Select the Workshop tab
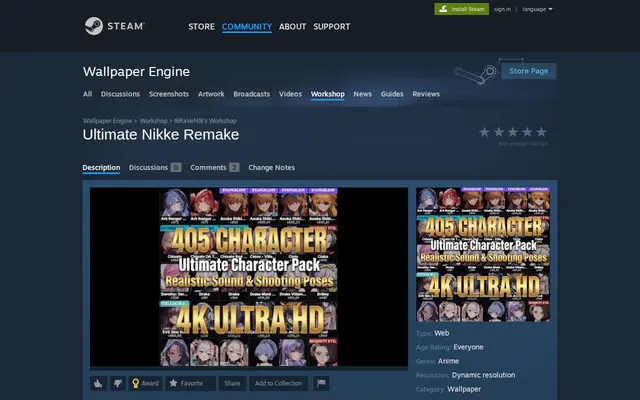This screenshot has width=640, height=400. pyautogui.click(x=328, y=94)
